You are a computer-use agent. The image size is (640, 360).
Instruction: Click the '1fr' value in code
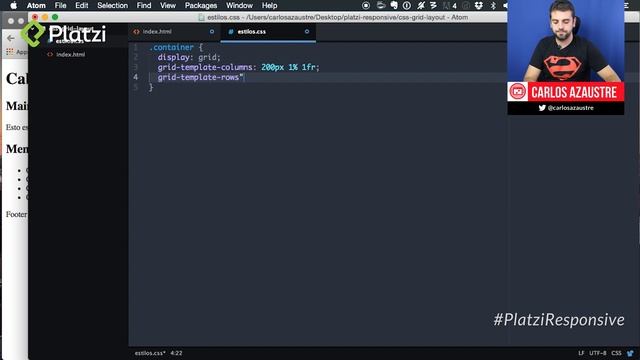pyautogui.click(x=308, y=67)
